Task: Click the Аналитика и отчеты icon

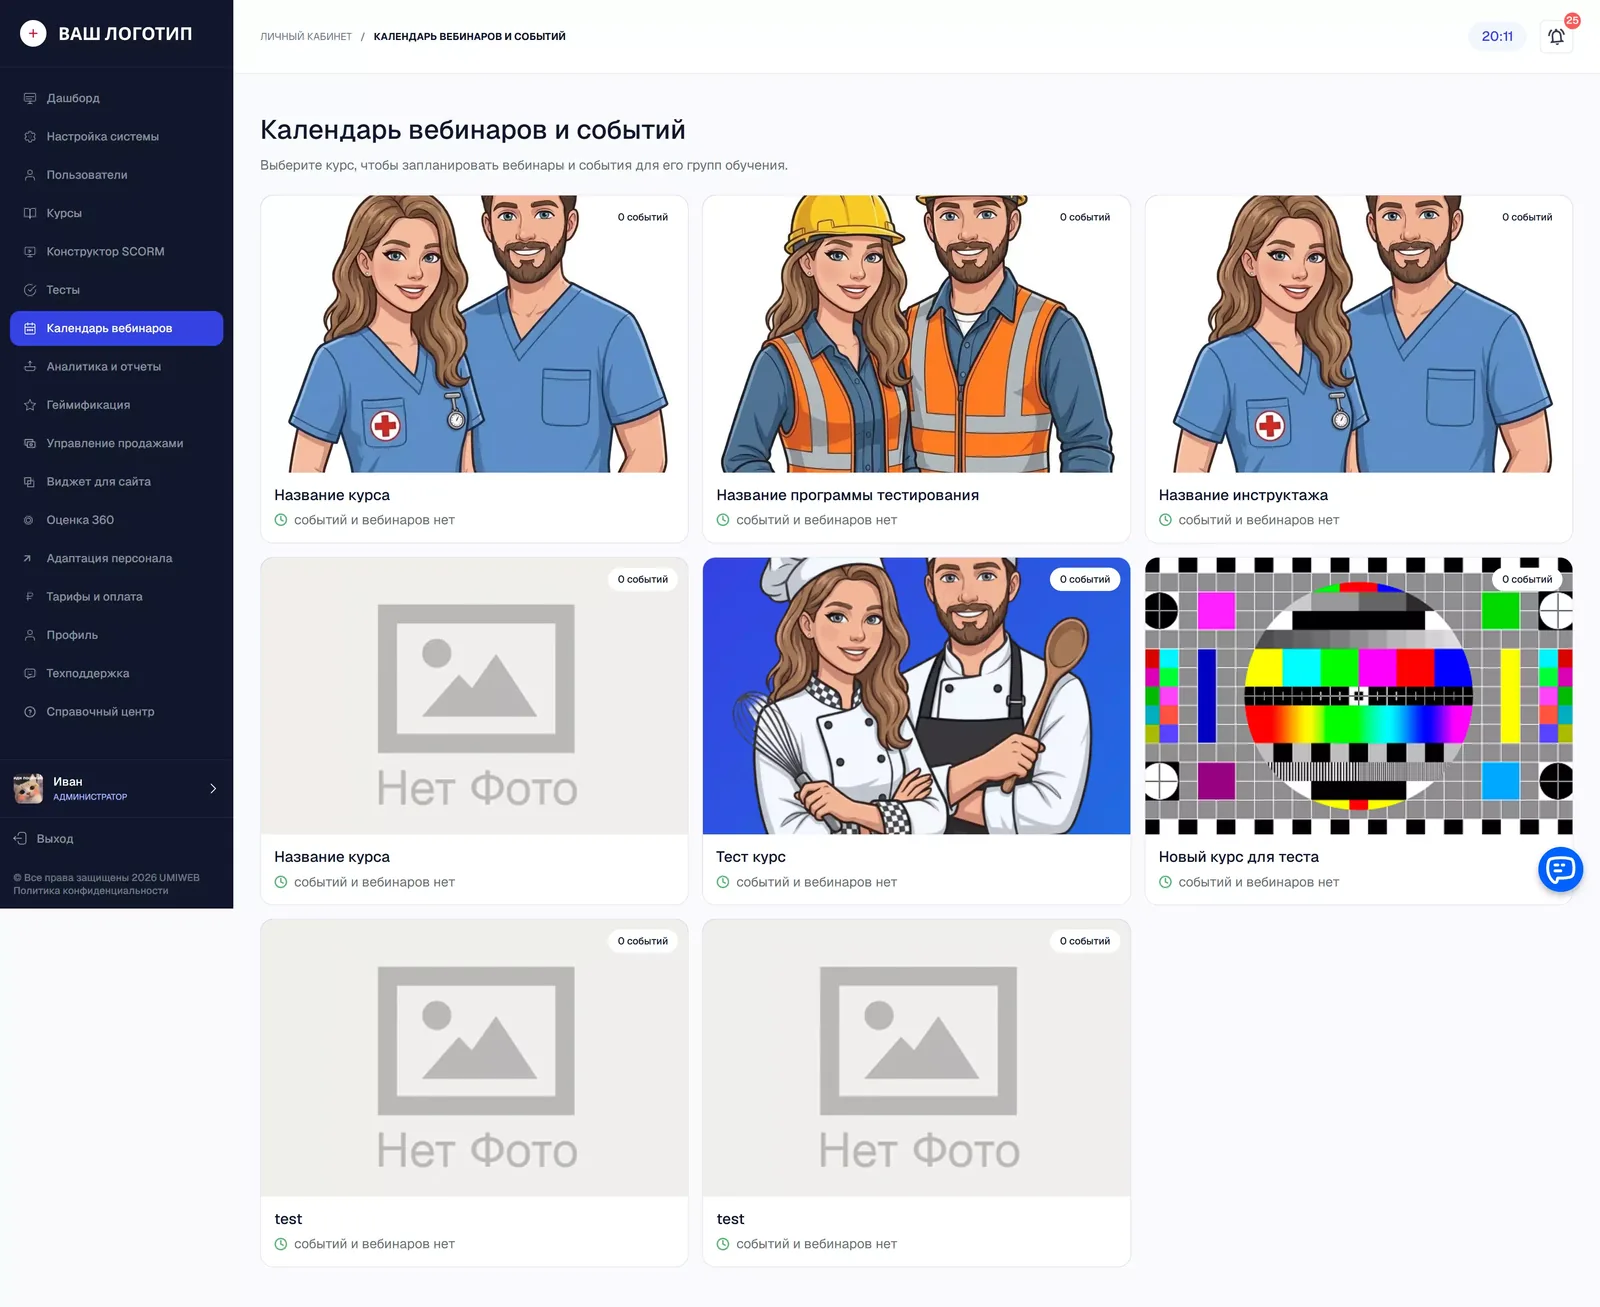Action: [x=30, y=367]
